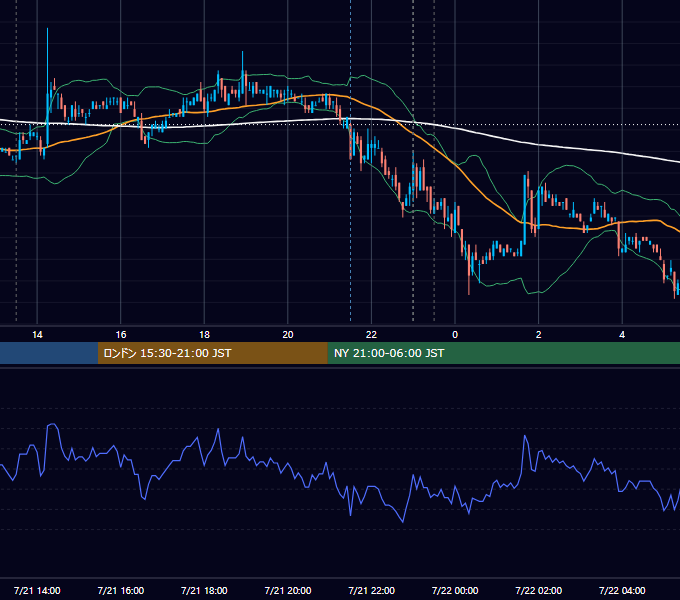Click hour label 22 on the price axis
The height and width of the screenshot is (600, 680).
point(371,335)
